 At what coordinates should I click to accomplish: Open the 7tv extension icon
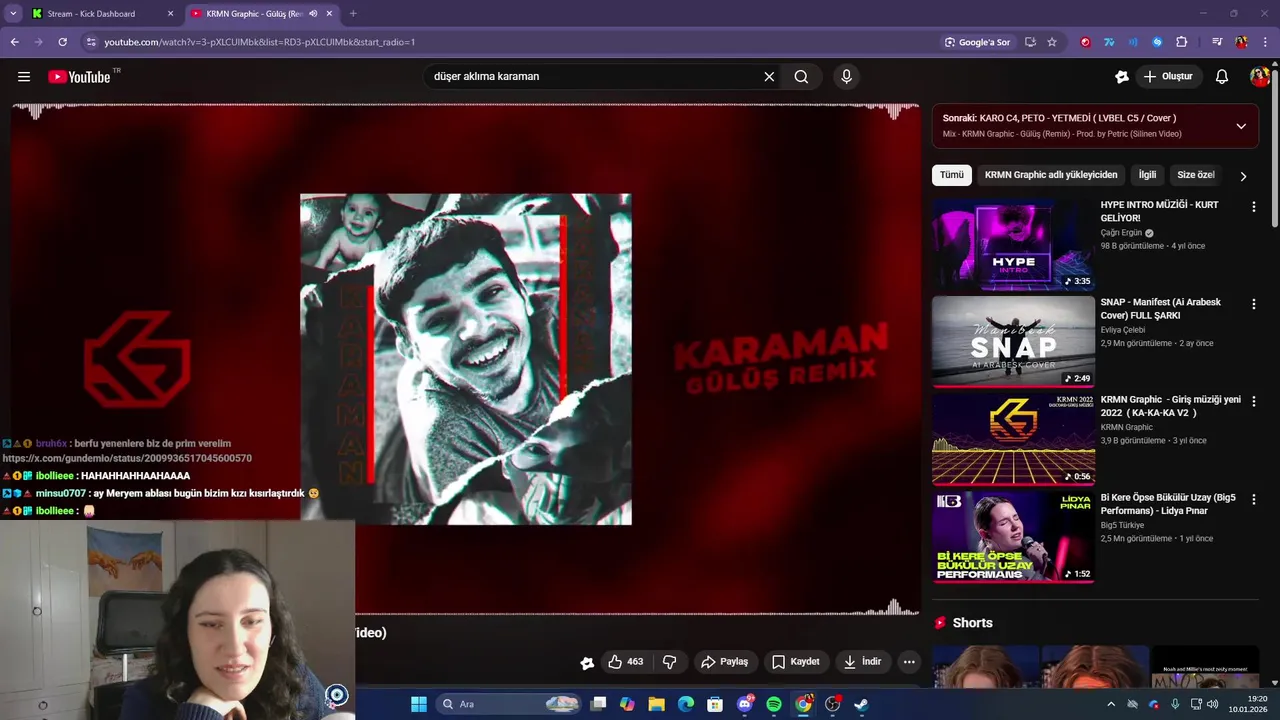coord(1109,42)
